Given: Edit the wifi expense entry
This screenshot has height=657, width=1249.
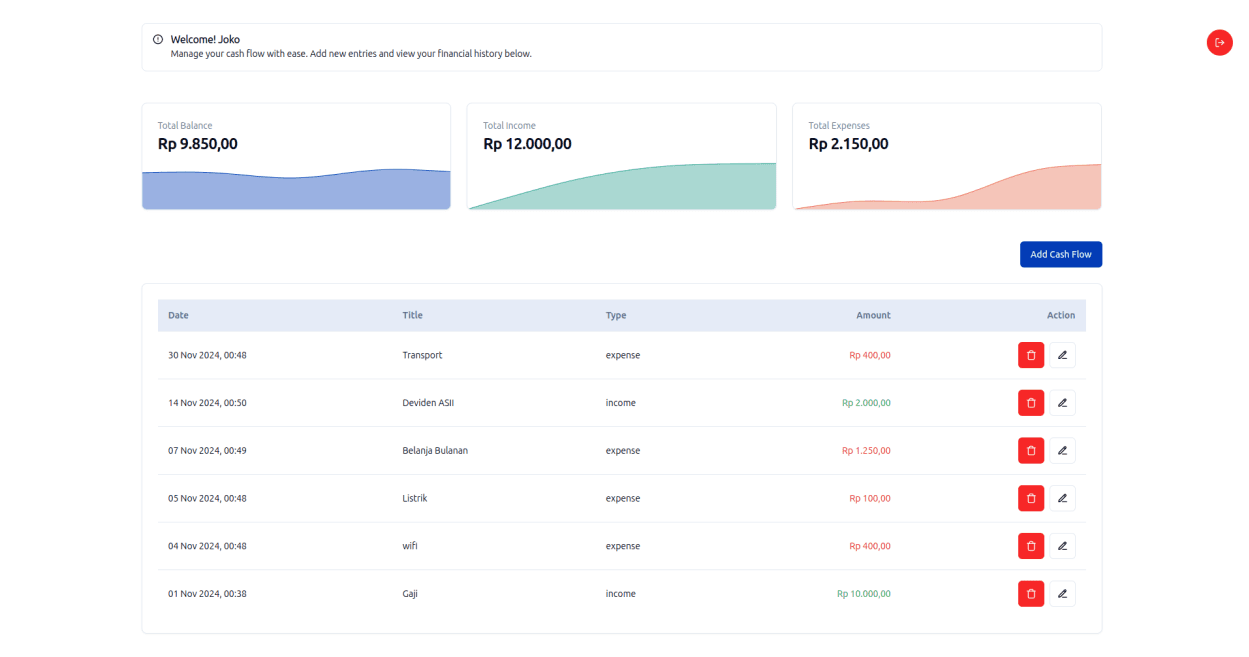Looking at the screenshot, I should (x=1062, y=546).
